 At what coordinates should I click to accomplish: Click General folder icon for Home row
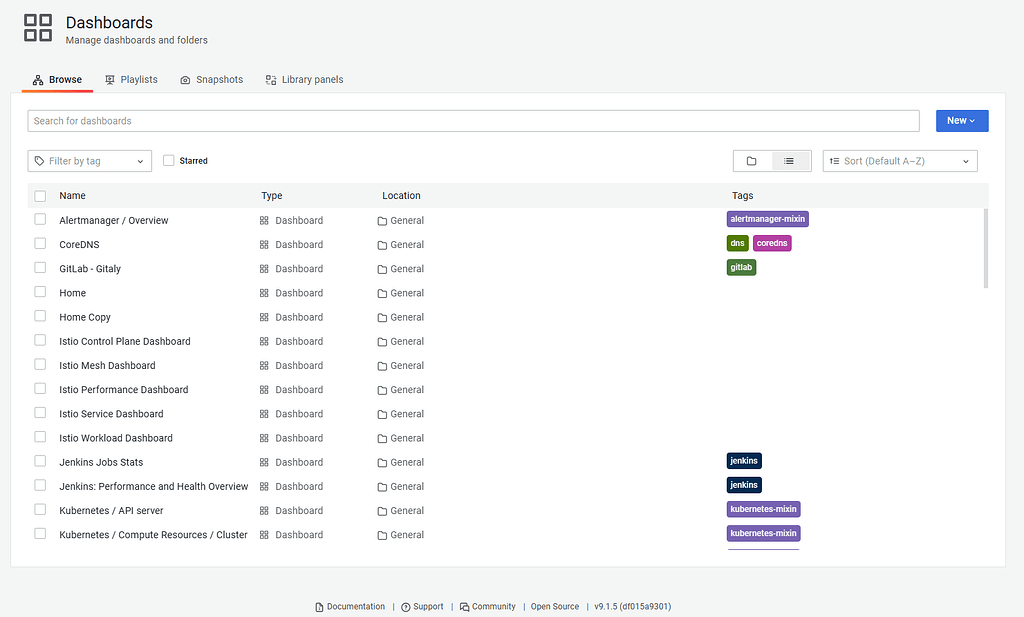coord(382,294)
